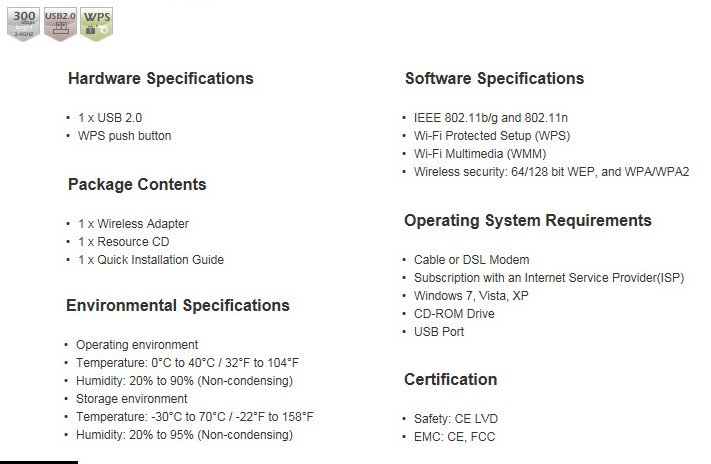The height and width of the screenshot is (464, 711).
Task: Click the 'WPS push button' list item
Action: 124,136
